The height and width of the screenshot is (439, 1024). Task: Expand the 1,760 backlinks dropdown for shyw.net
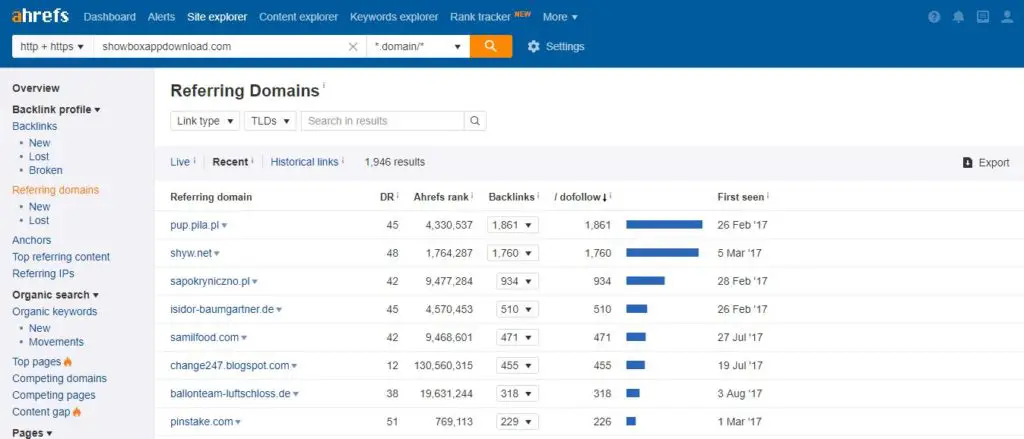pyautogui.click(x=513, y=253)
